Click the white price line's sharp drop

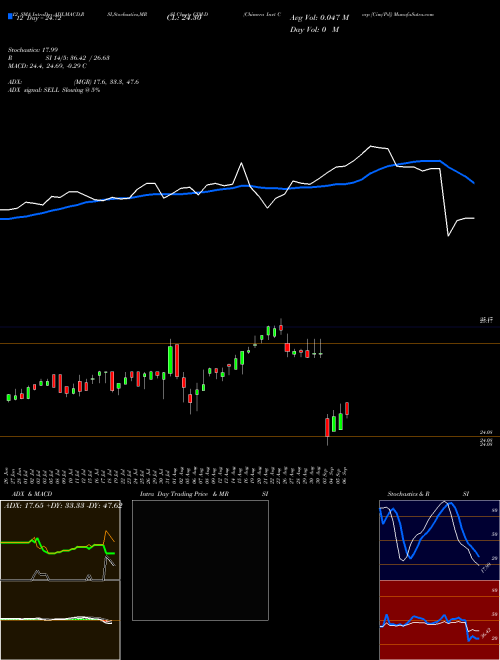(444, 202)
